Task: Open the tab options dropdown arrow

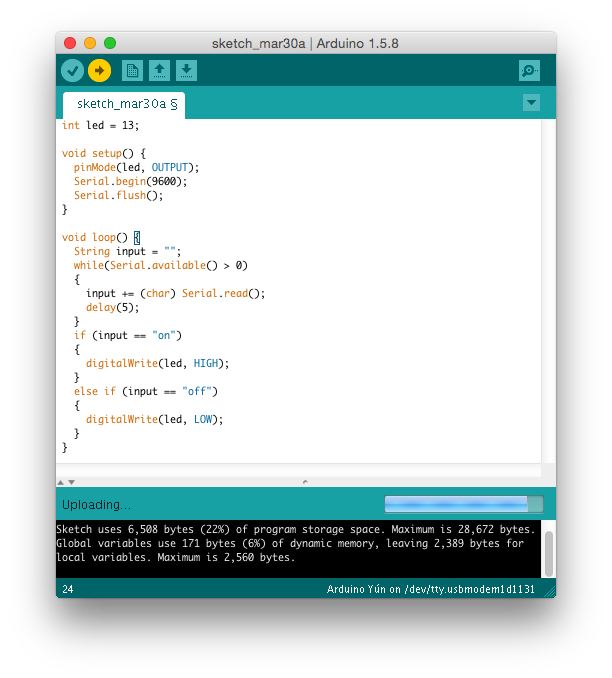Action: pyautogui.click(x=531, y=103)
